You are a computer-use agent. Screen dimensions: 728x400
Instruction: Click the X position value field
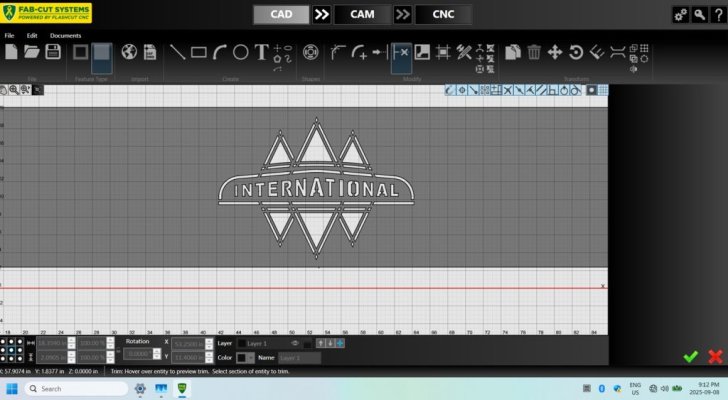pos(188,344)
